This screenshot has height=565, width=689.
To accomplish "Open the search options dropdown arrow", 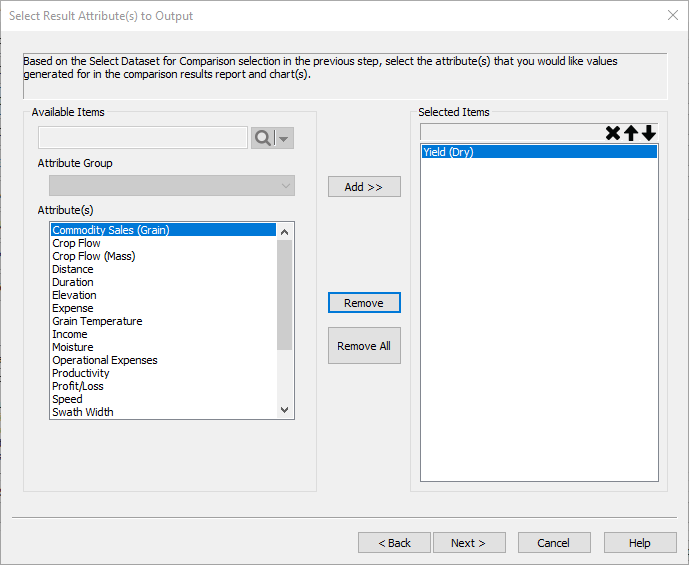I will pos(284,138).
